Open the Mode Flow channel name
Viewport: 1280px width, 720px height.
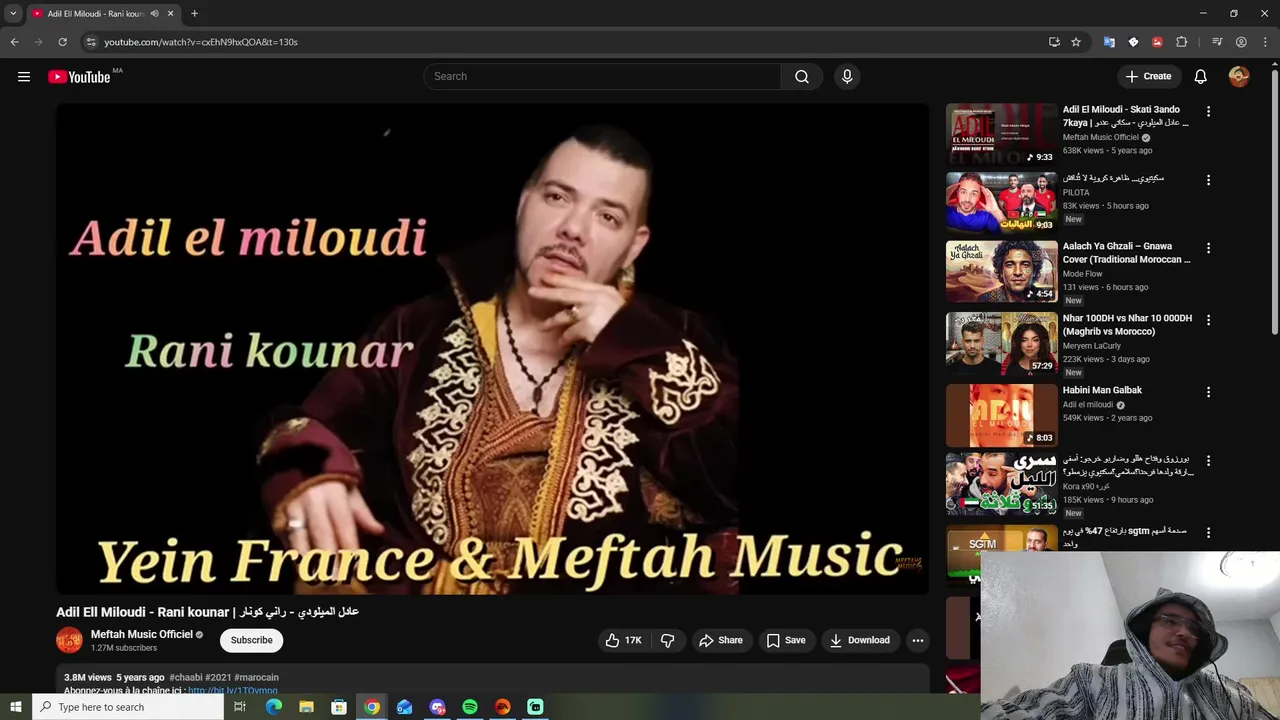(1083, 274)
